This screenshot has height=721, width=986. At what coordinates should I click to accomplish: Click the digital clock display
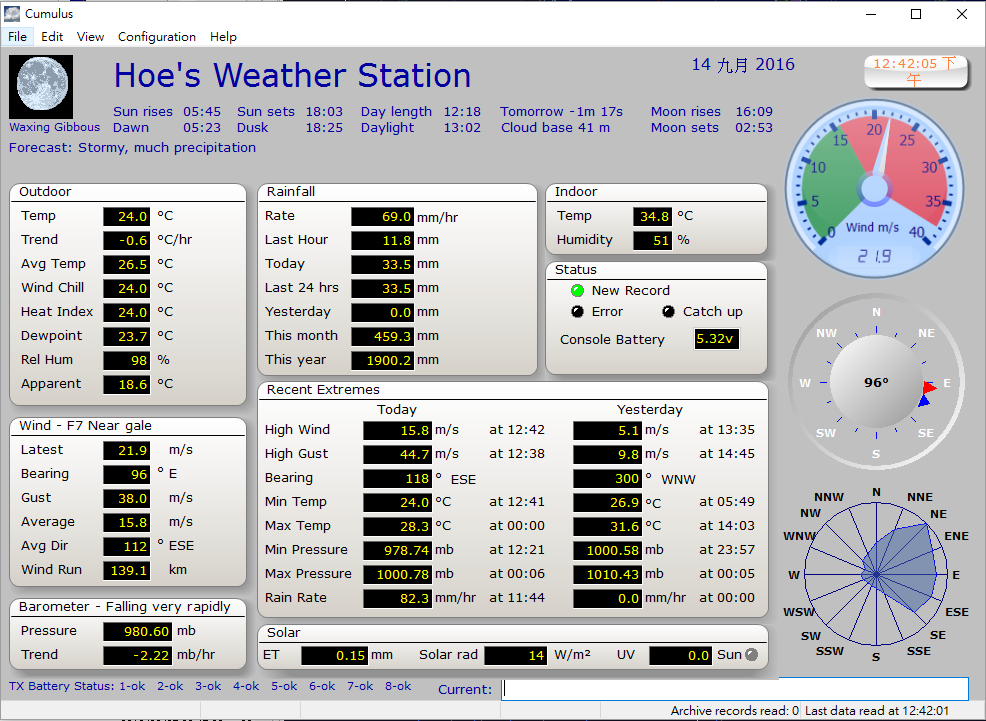915,71
